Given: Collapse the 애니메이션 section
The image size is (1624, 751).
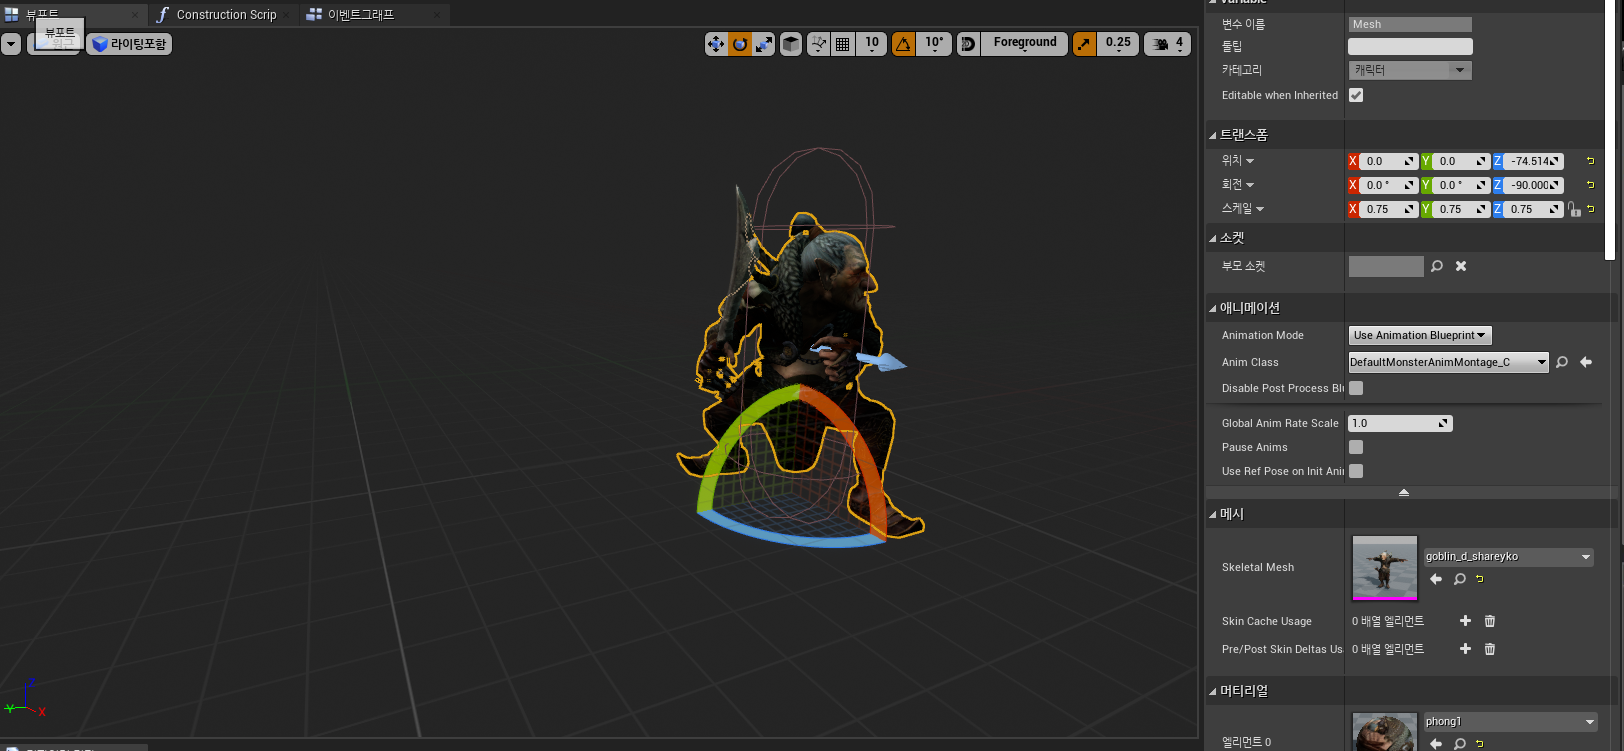Looking at the screenshot, I should (x=1213, y=308).
